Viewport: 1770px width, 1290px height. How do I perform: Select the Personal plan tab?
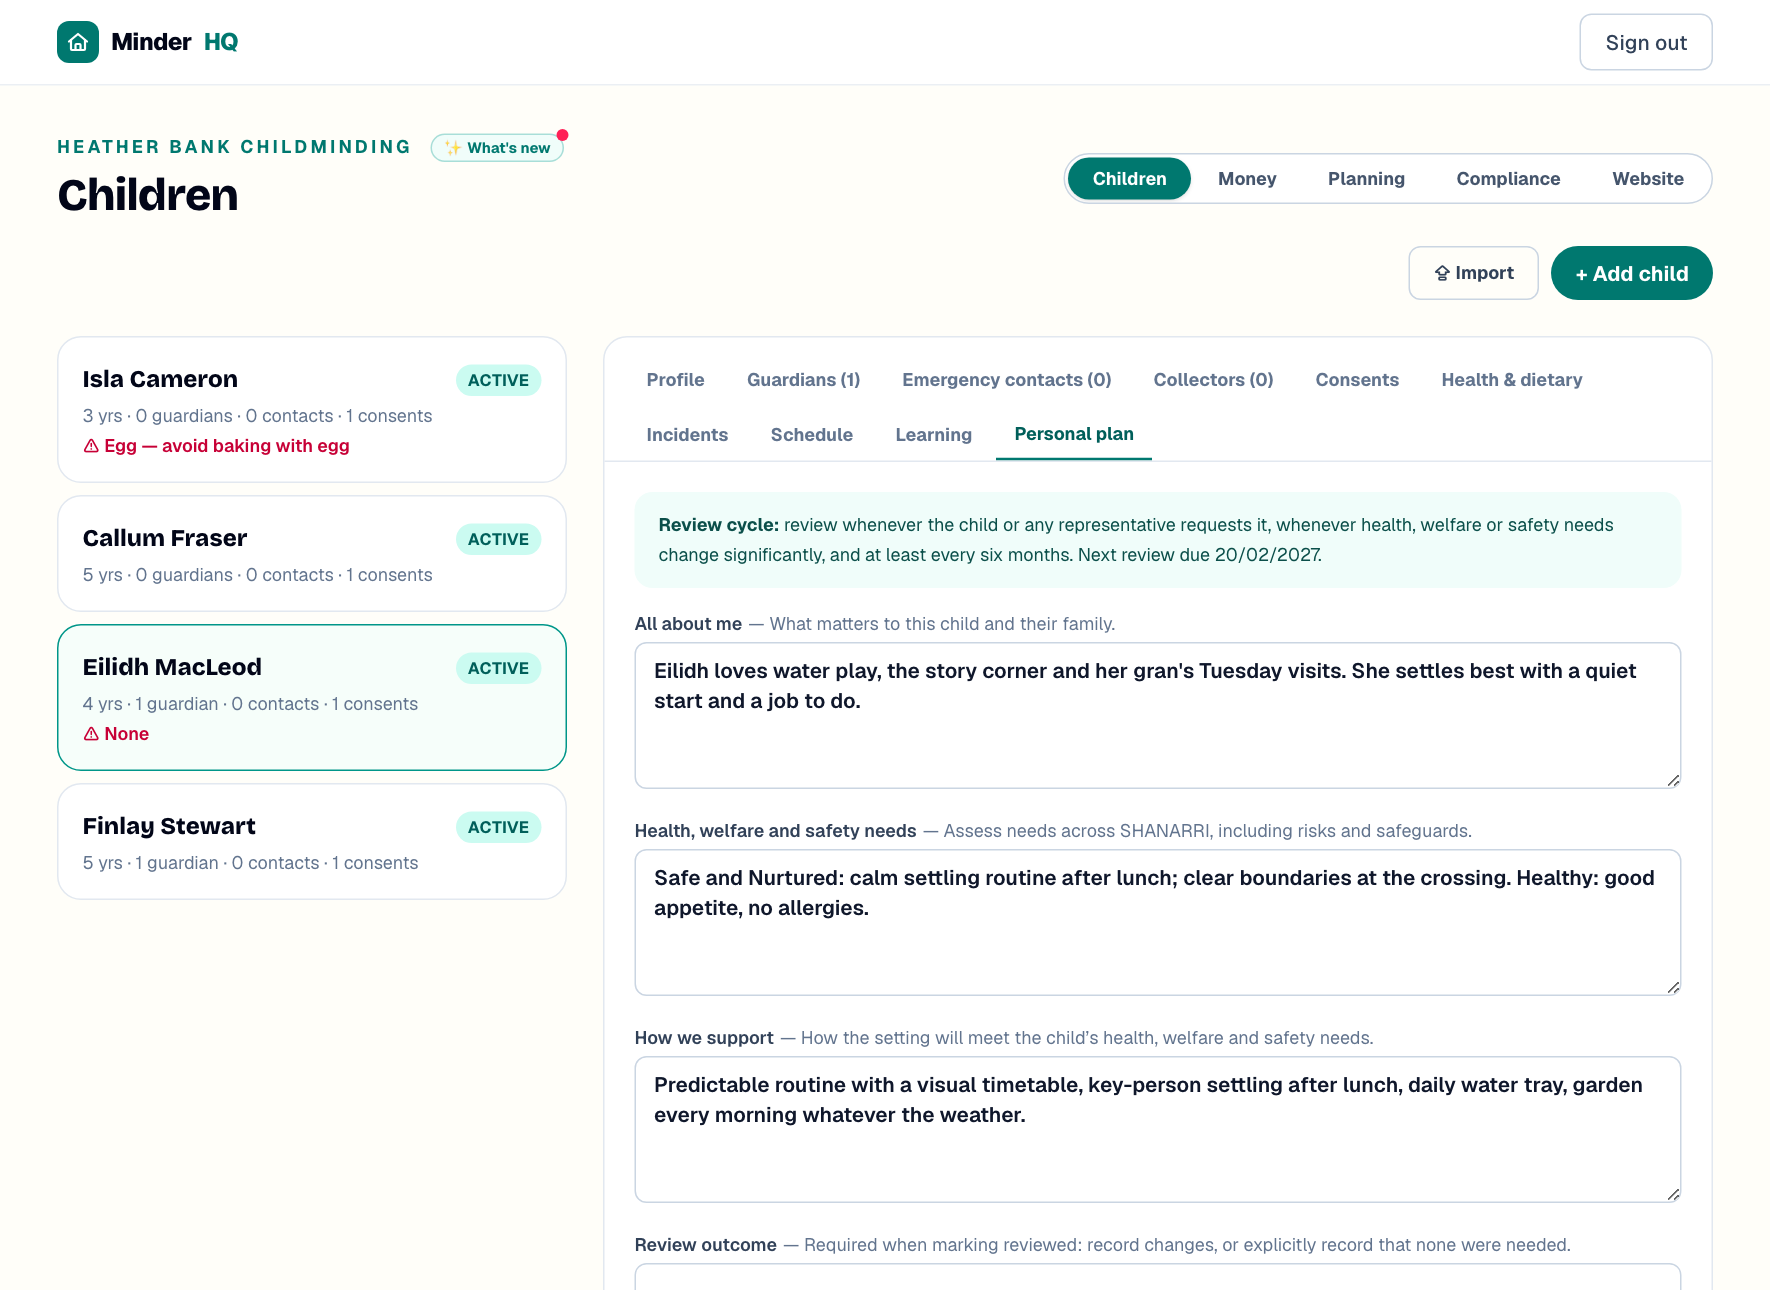(1073, 434)
